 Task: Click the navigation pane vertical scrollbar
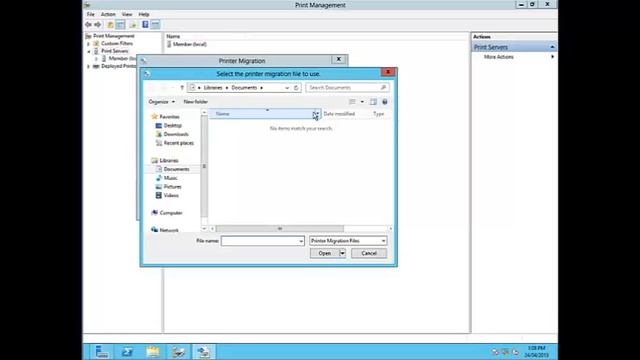[204, 166]
